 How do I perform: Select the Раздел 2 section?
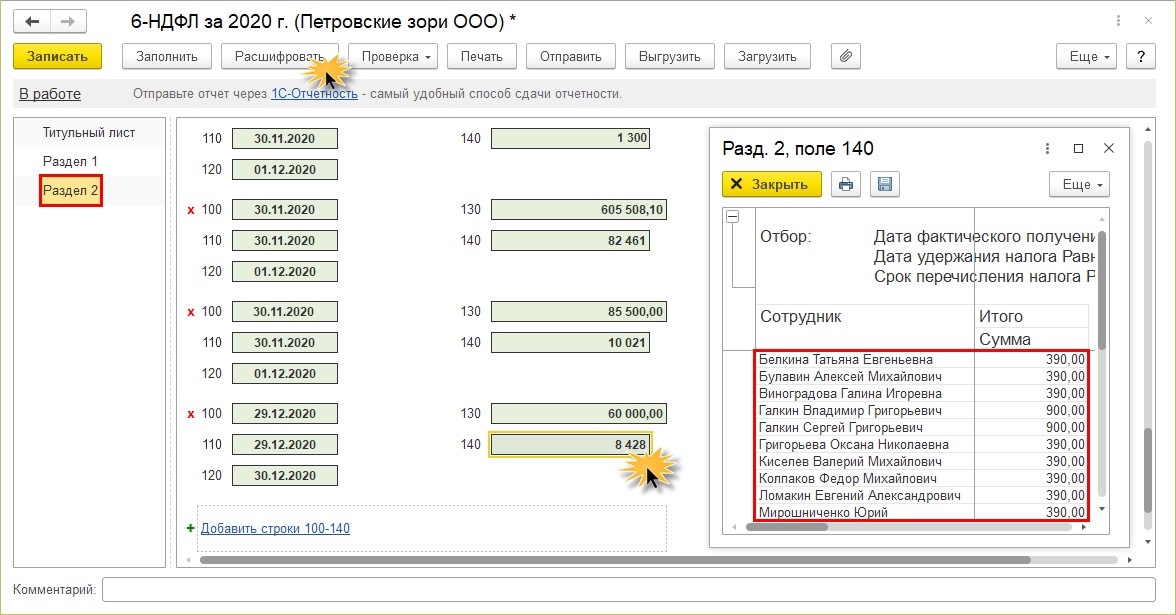coord(70,190)
